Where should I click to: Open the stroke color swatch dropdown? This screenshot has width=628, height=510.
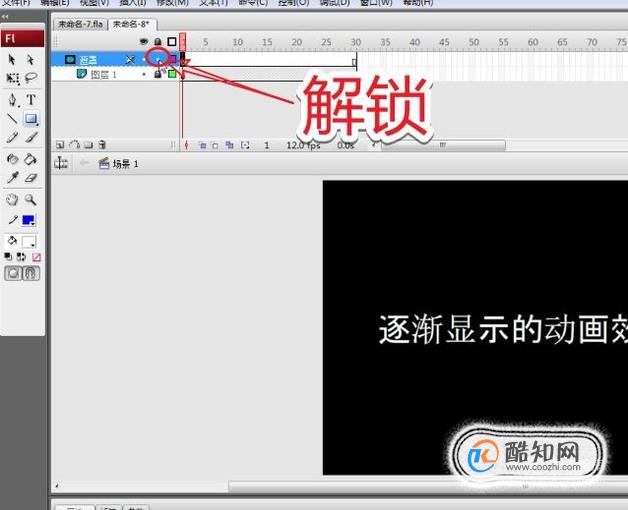point(28,220)
